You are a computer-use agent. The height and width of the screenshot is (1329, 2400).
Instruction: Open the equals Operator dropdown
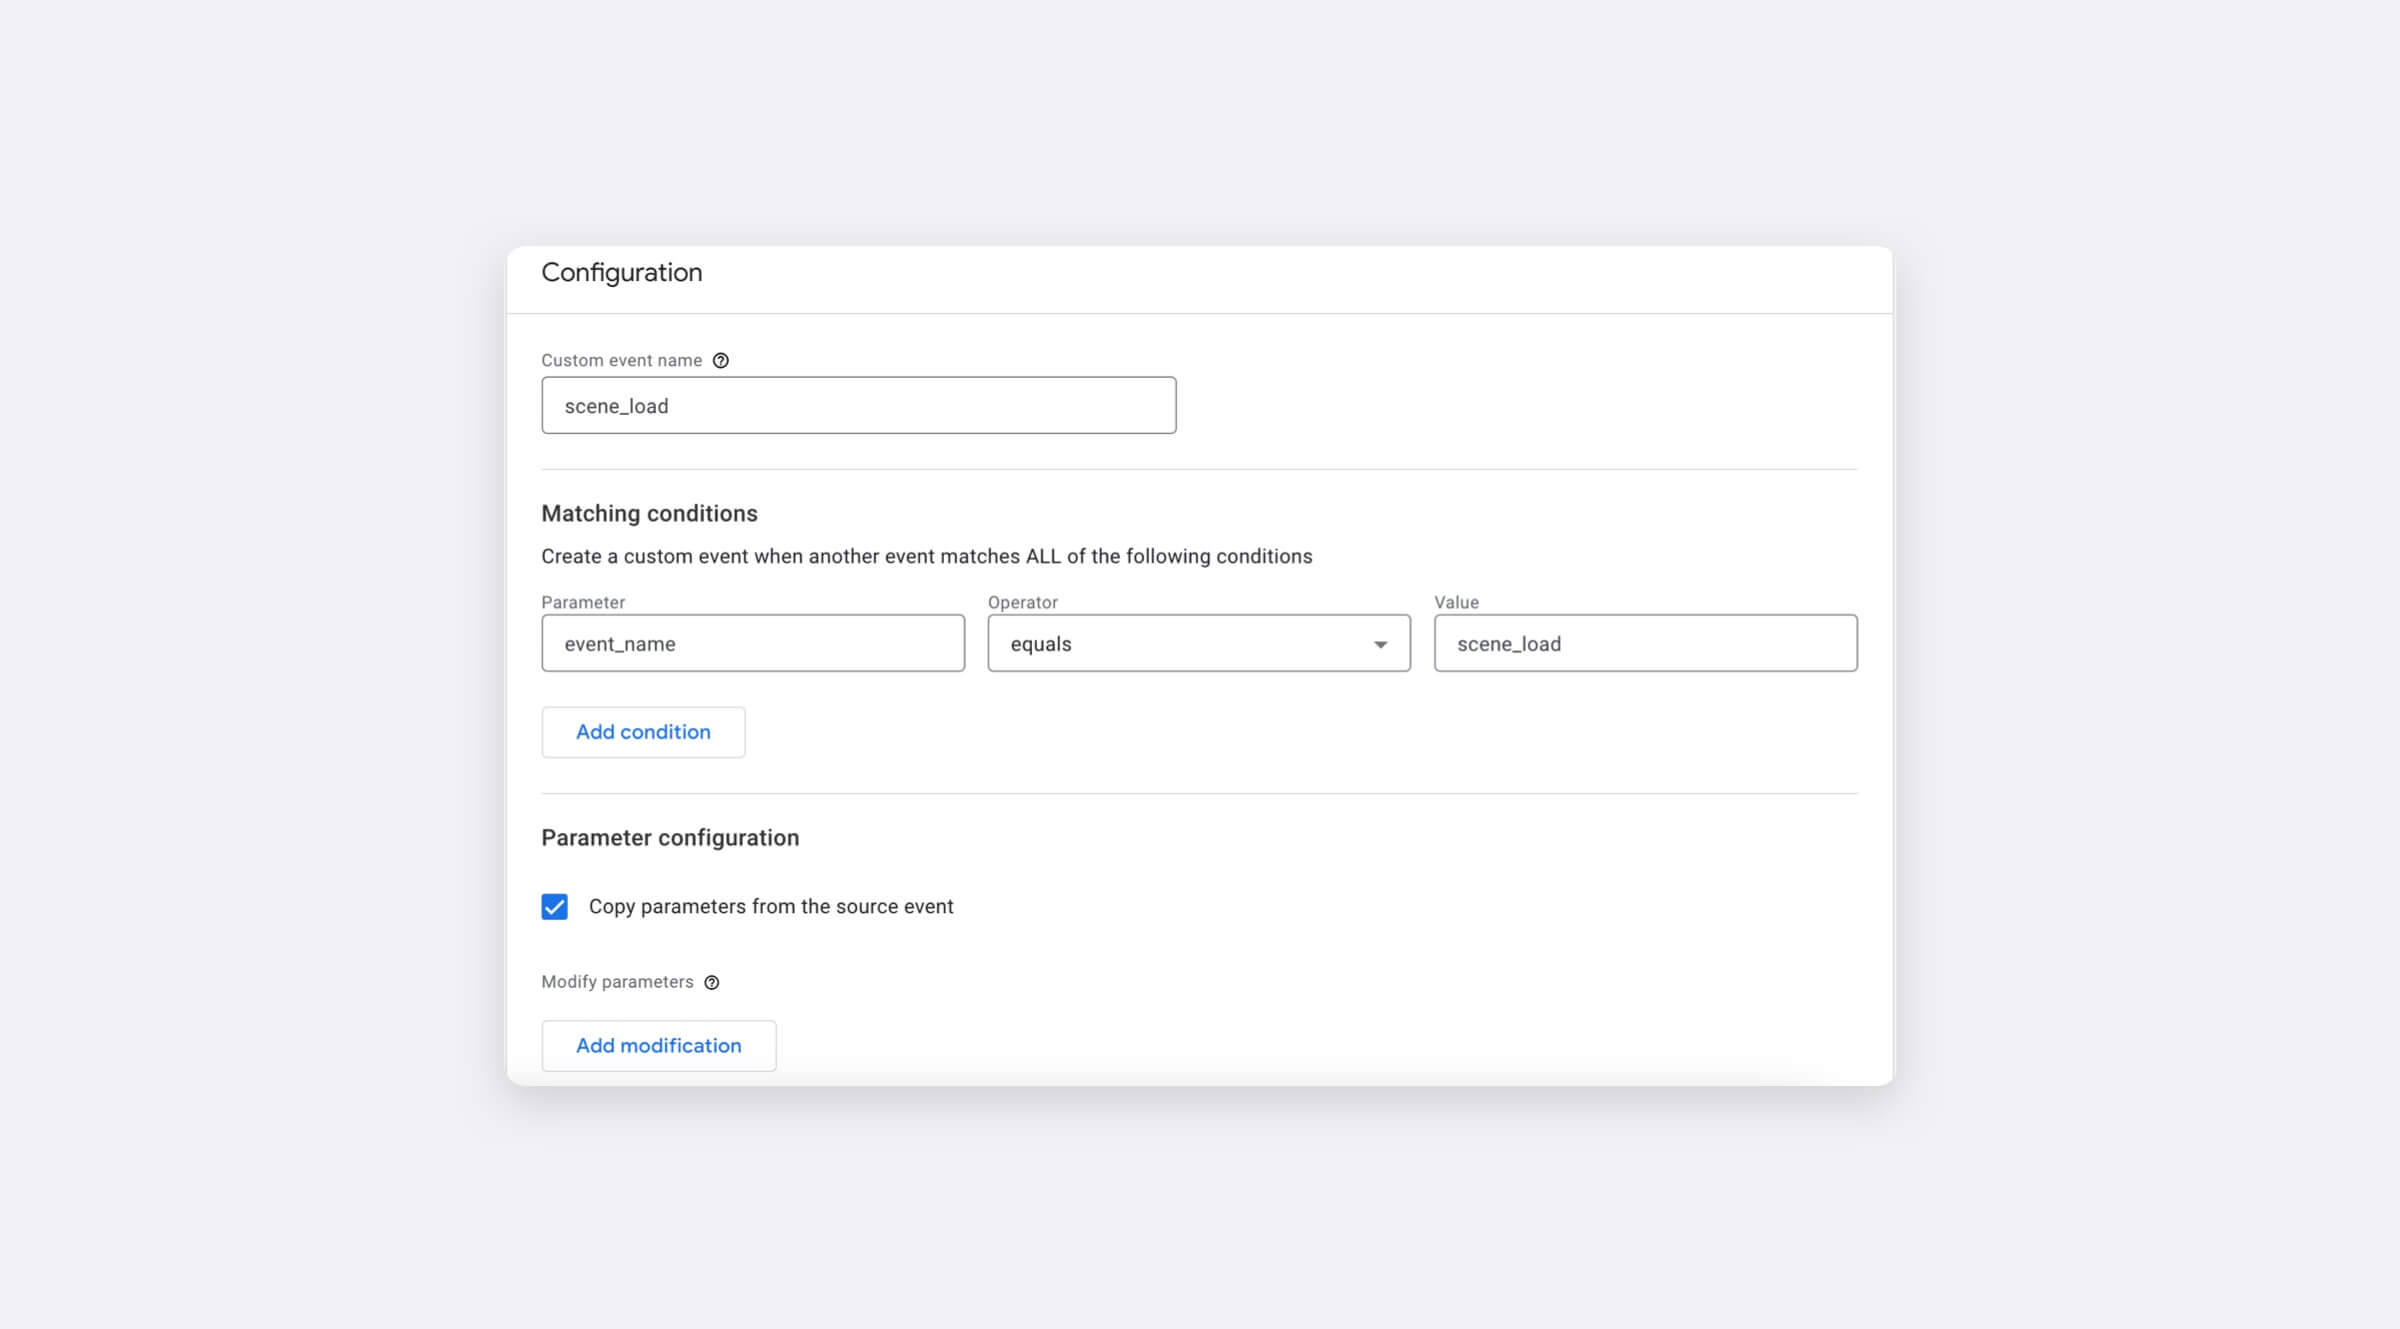[x=1199, y=643]
